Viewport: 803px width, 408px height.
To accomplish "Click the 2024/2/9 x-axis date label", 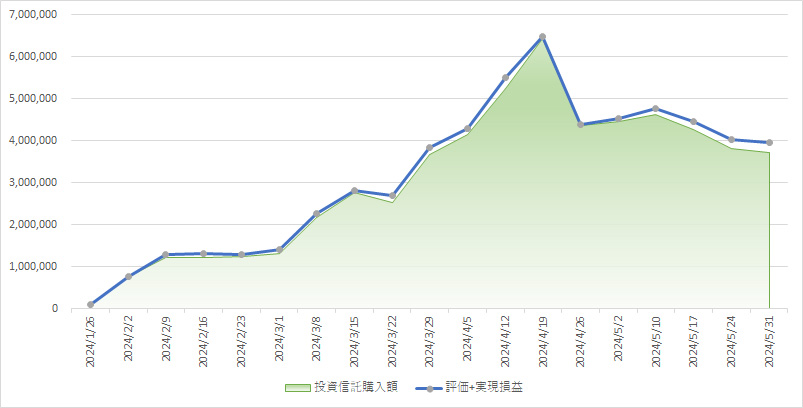I will [x=166, y=338].
